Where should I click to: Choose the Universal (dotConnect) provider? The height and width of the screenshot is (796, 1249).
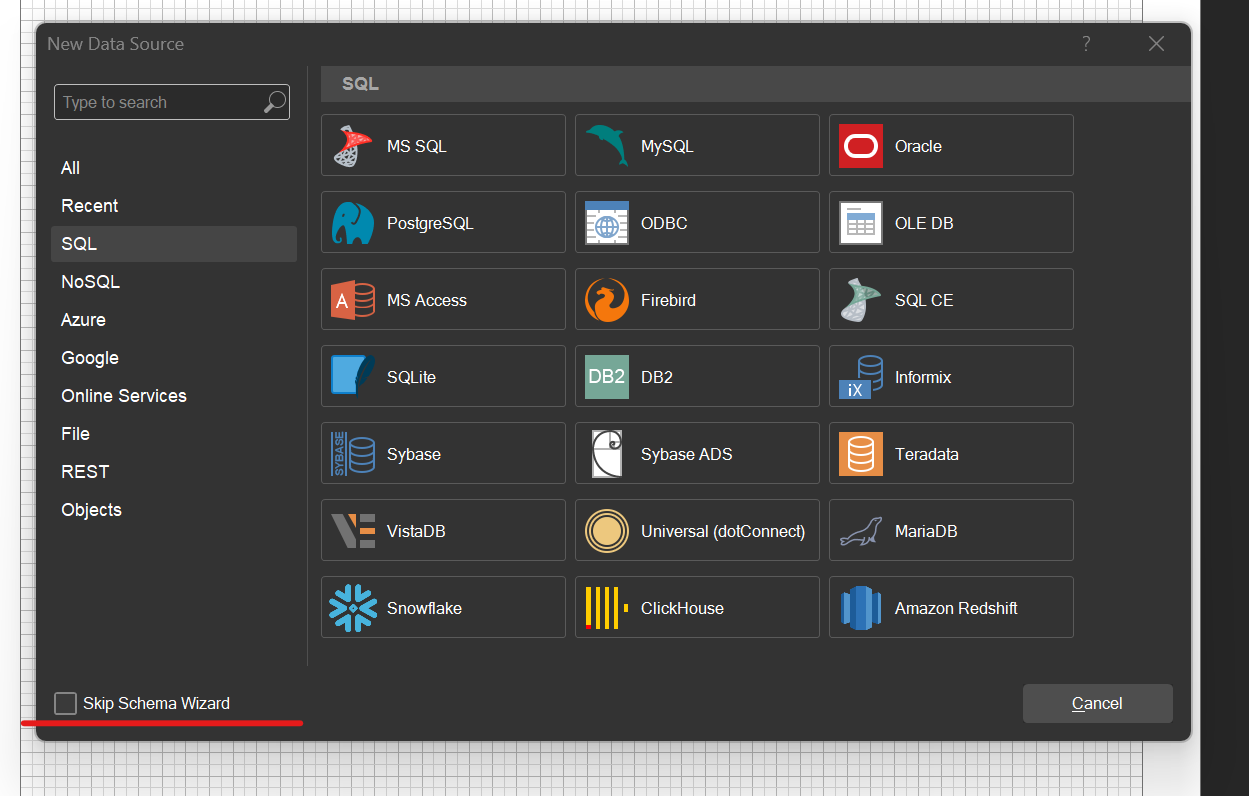pyautogui.click(x=606, y=529)
